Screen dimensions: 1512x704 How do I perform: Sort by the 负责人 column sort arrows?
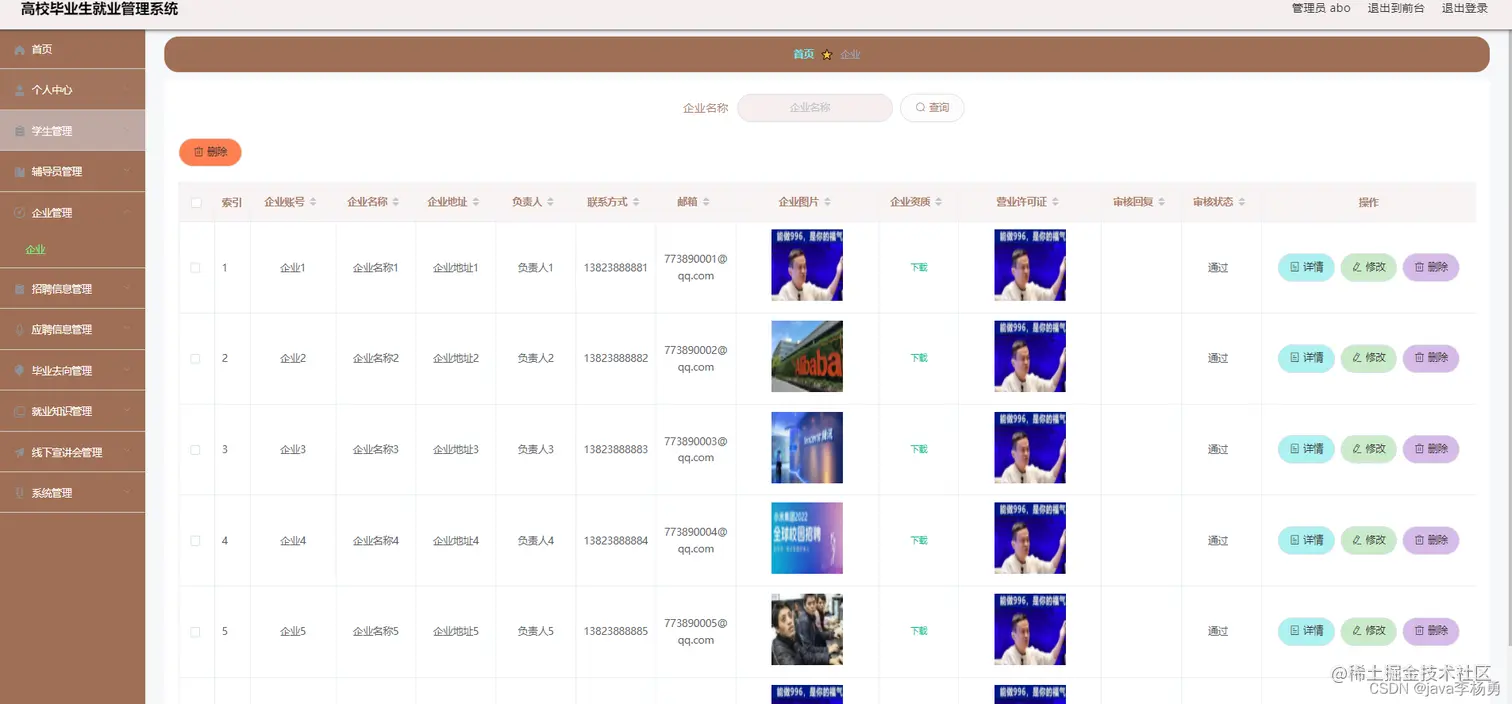(550, 202)
